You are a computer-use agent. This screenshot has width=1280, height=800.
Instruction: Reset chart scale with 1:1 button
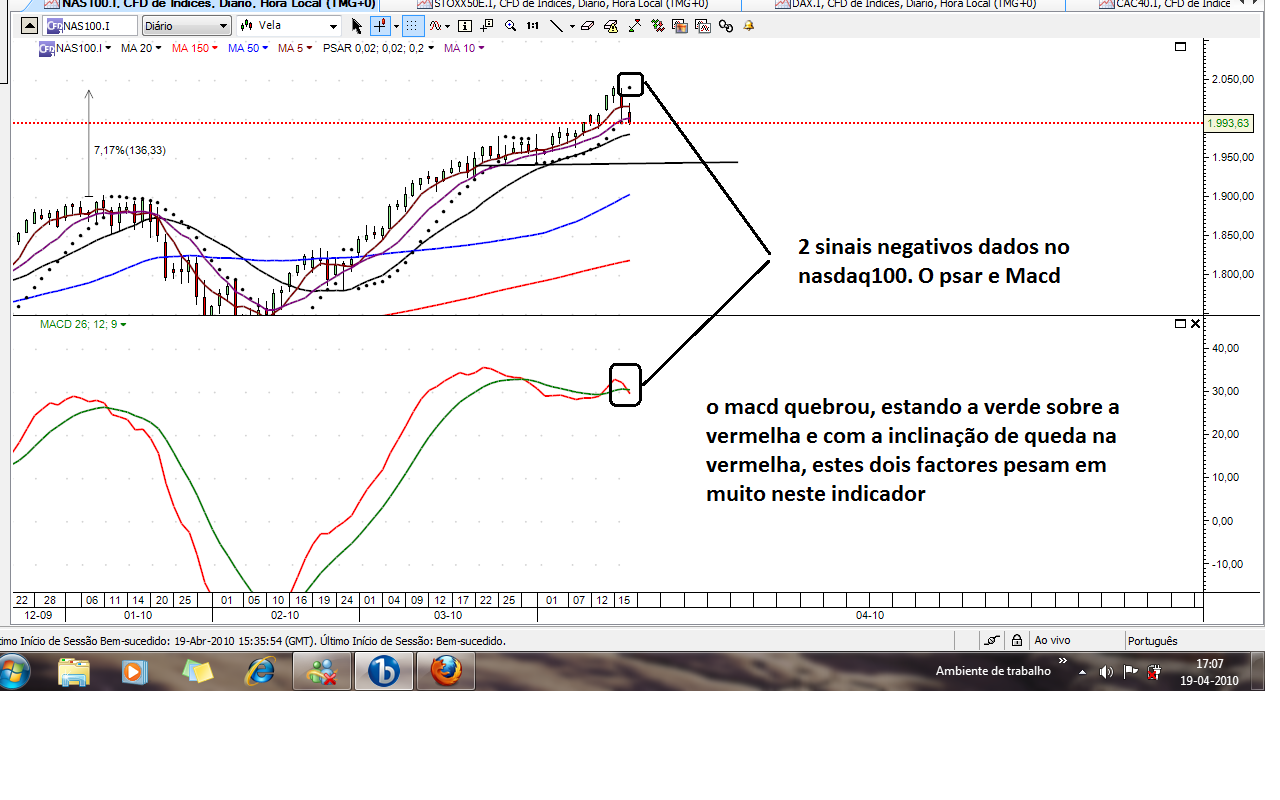click(x=533, y=26)
